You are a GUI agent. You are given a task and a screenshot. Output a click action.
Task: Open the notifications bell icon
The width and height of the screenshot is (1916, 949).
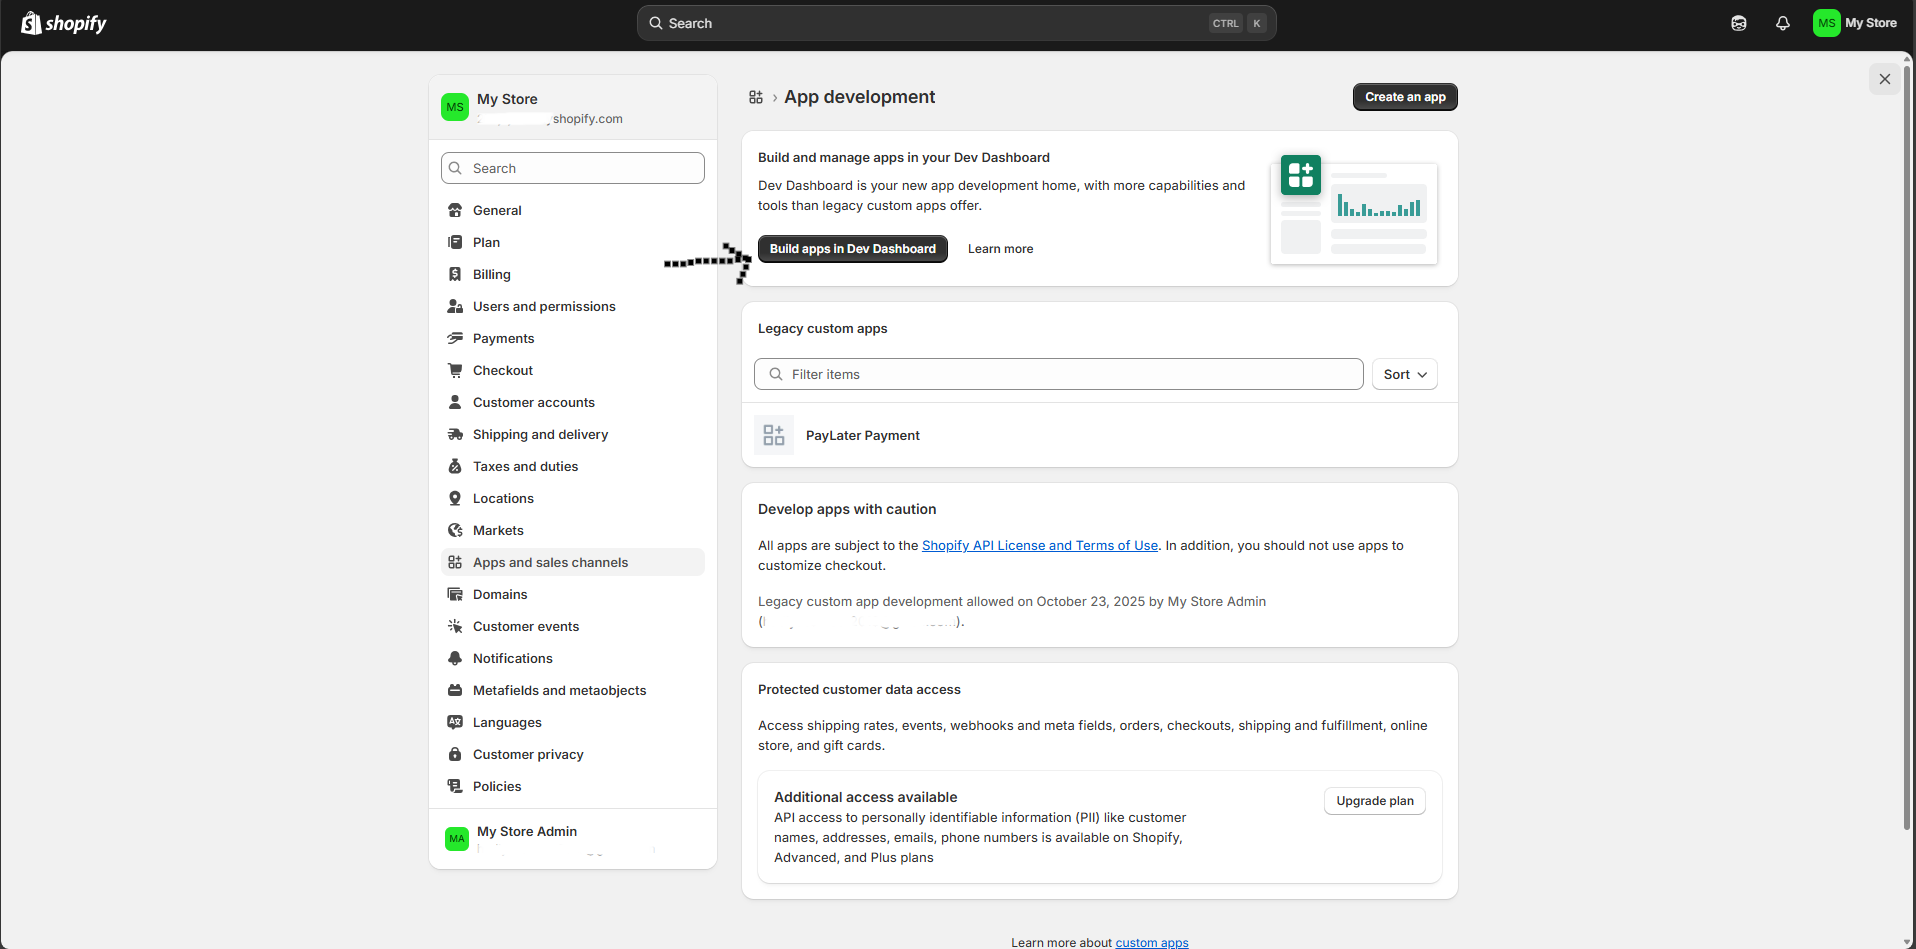coord(1783,23)
